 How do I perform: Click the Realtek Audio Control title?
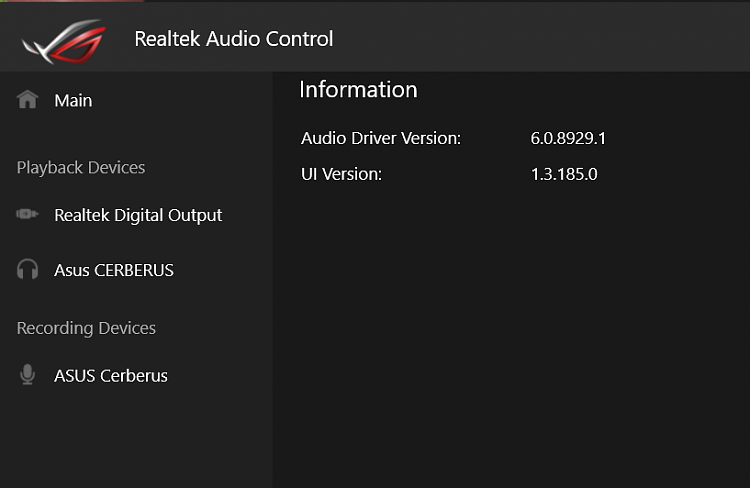[x=234, y=39]
